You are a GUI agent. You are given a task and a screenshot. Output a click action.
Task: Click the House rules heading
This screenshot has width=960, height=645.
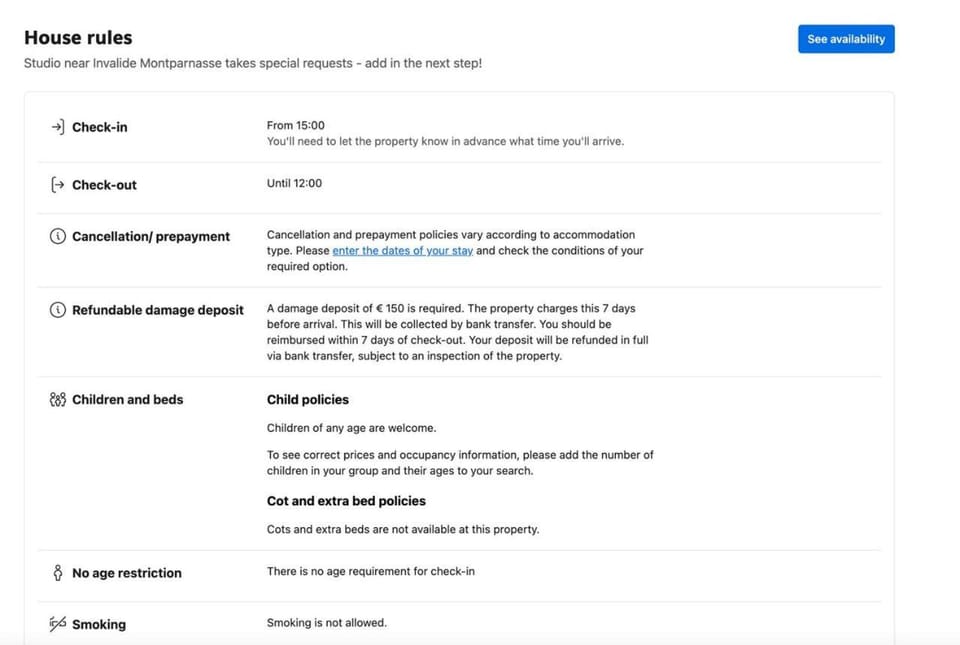click(78, 38)
